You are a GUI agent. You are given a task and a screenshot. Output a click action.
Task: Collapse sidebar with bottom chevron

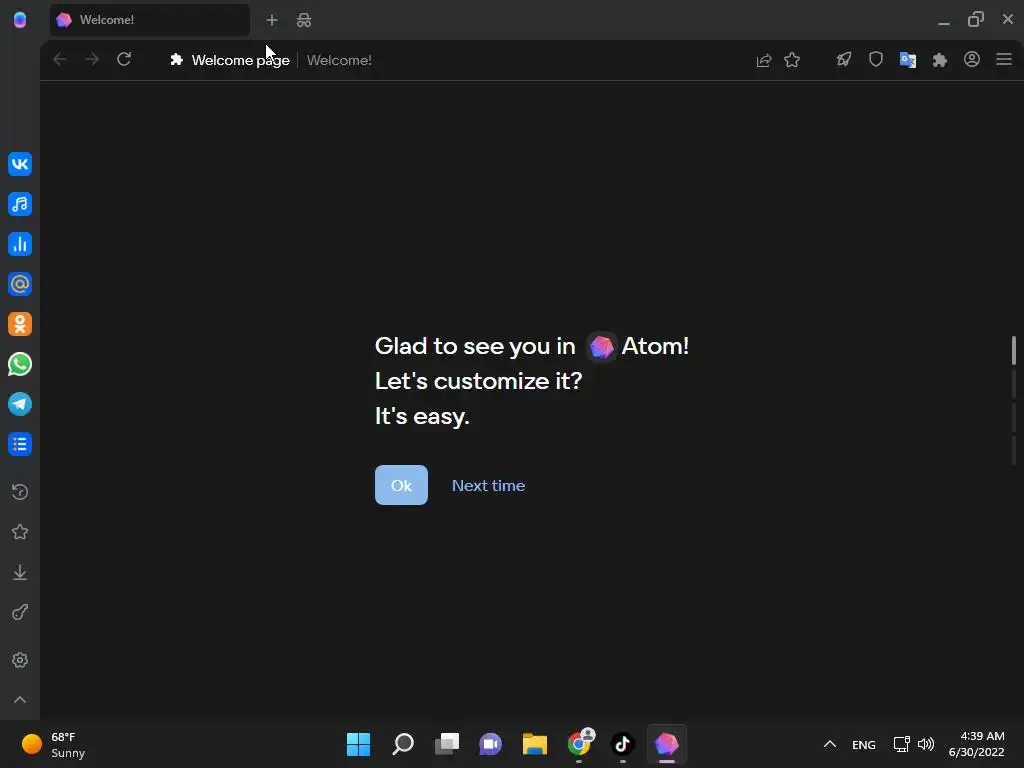click(x=20, y=699)
